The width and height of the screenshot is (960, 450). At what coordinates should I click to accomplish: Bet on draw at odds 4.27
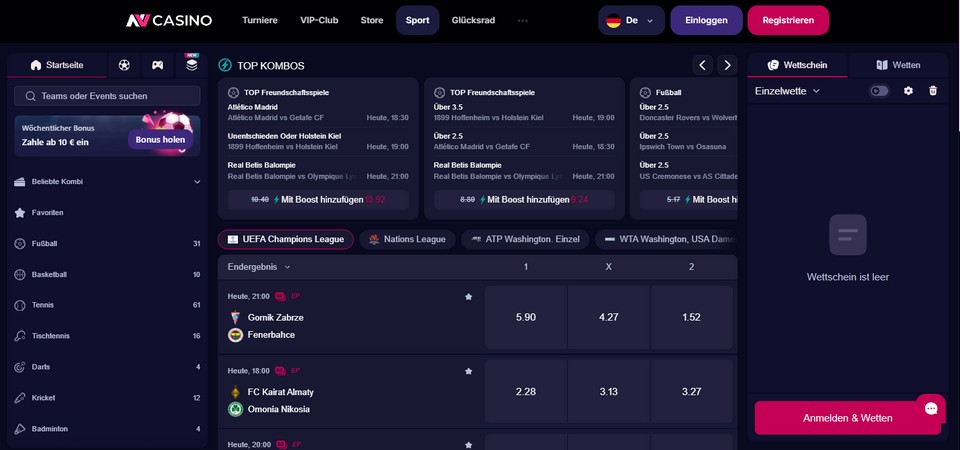pos(609,317)
